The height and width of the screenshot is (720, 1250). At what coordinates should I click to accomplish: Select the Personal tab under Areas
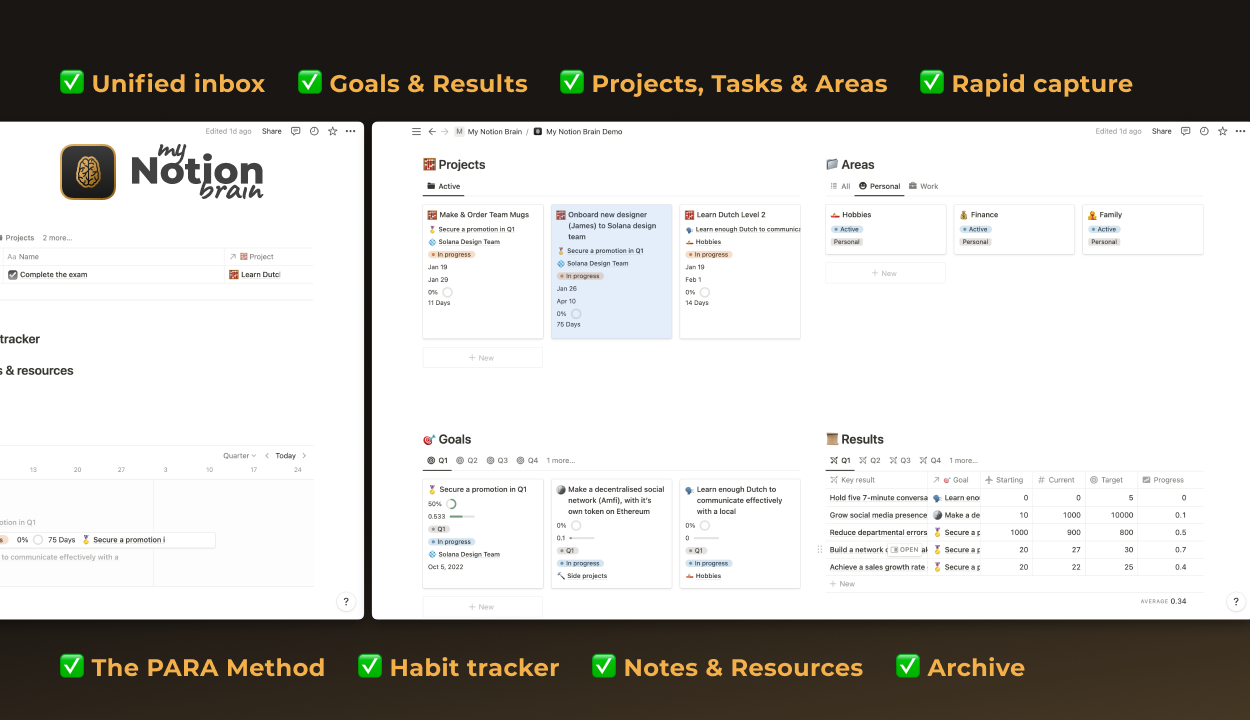880,186
